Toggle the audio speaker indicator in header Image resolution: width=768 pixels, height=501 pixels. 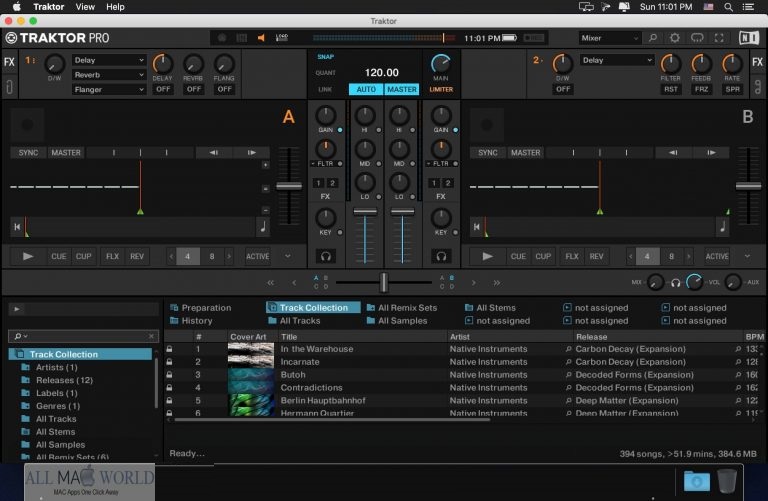point(262,38)
